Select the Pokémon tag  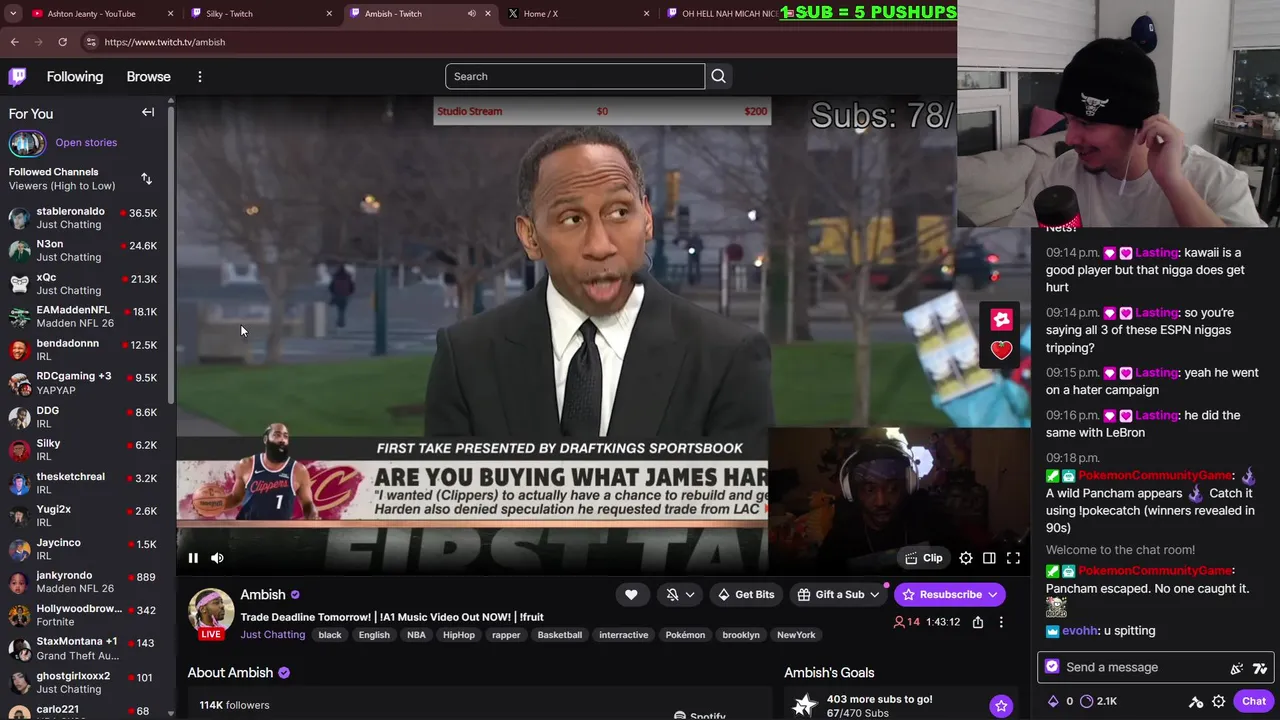coord(685,635)
